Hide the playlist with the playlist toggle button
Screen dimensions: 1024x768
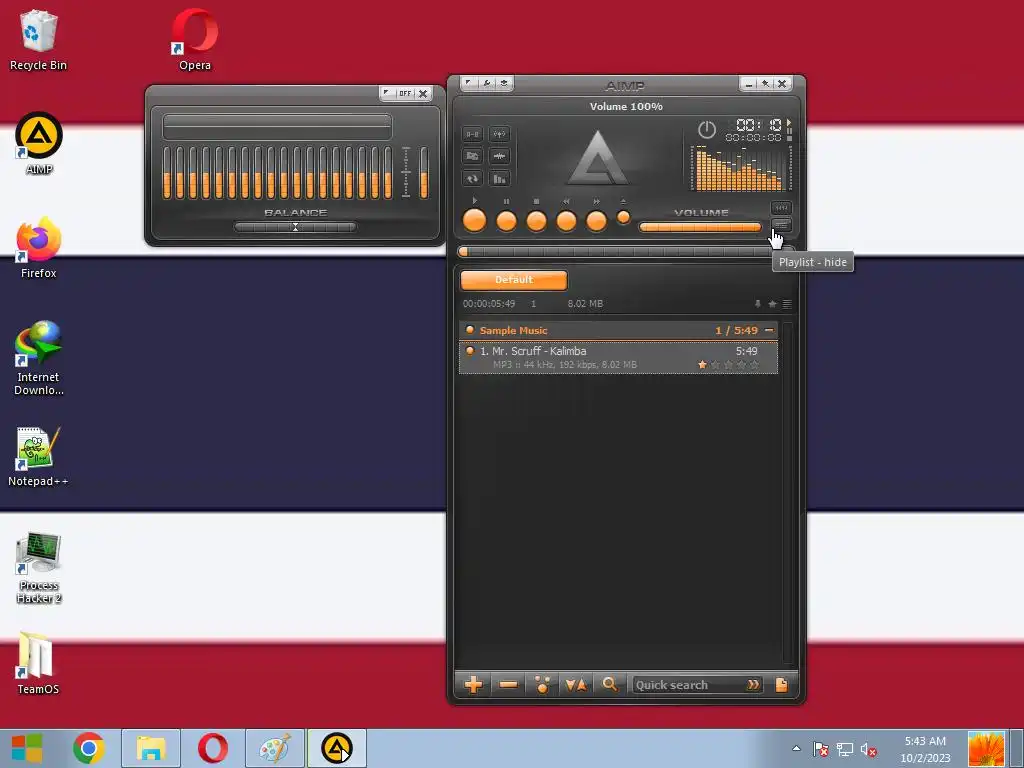tap(781, 225)
